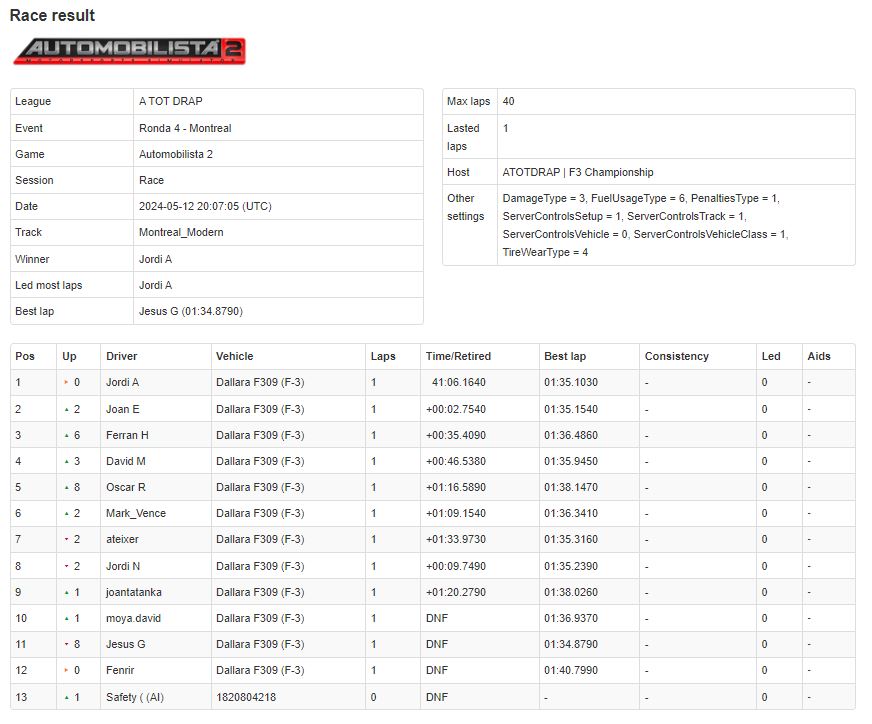Click the best lap Jesus G (01:34.8790)

191,311
